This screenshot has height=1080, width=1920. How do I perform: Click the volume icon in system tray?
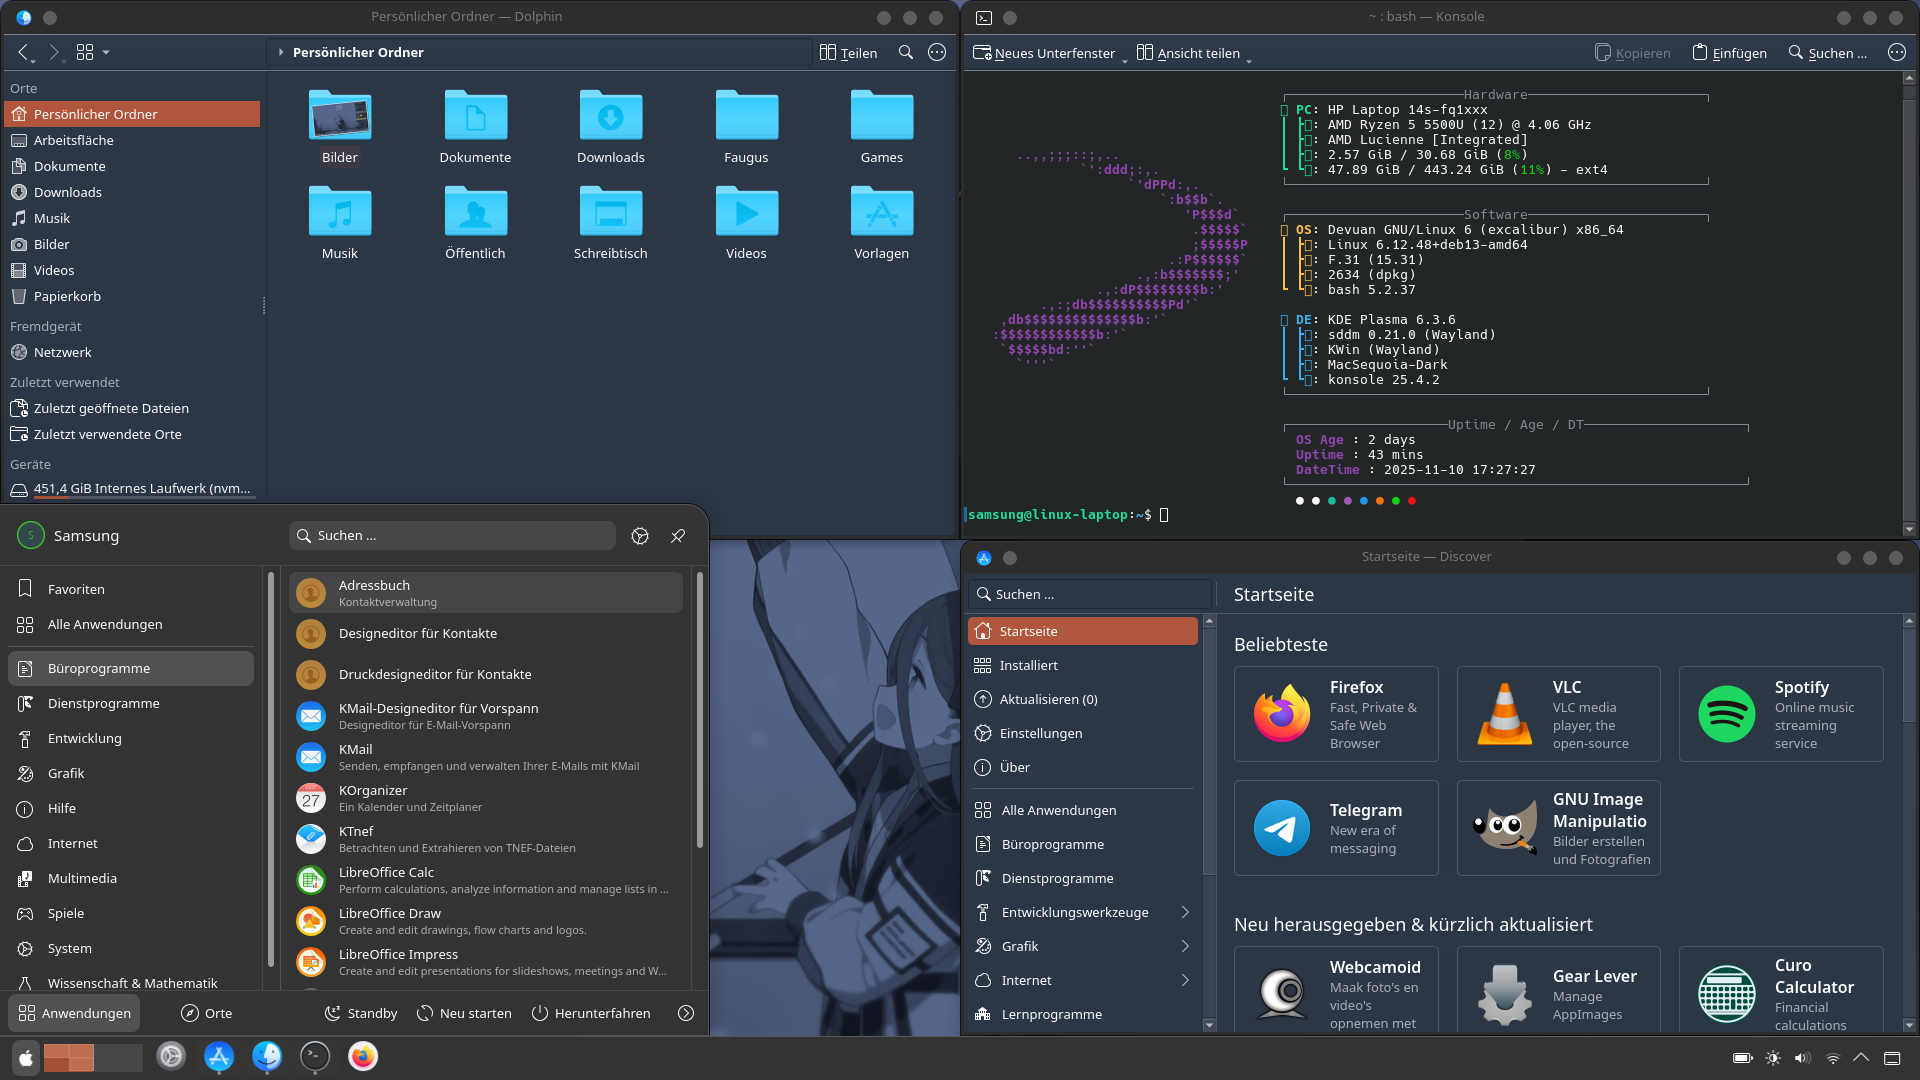click(1802, 1058)
